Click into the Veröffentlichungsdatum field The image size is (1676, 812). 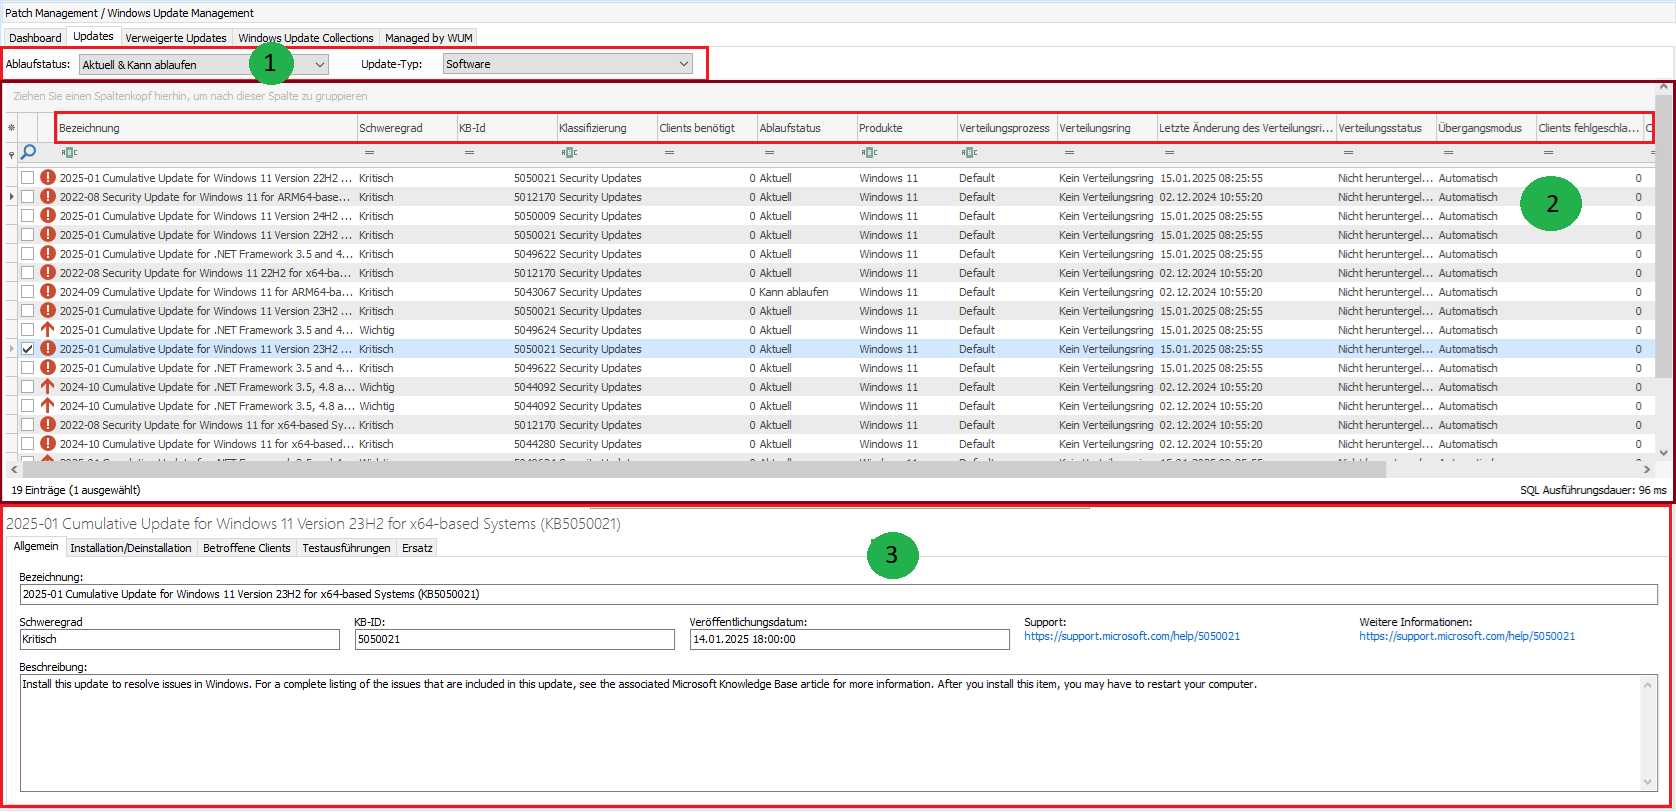pyautogui.click(x=848, y=639)
